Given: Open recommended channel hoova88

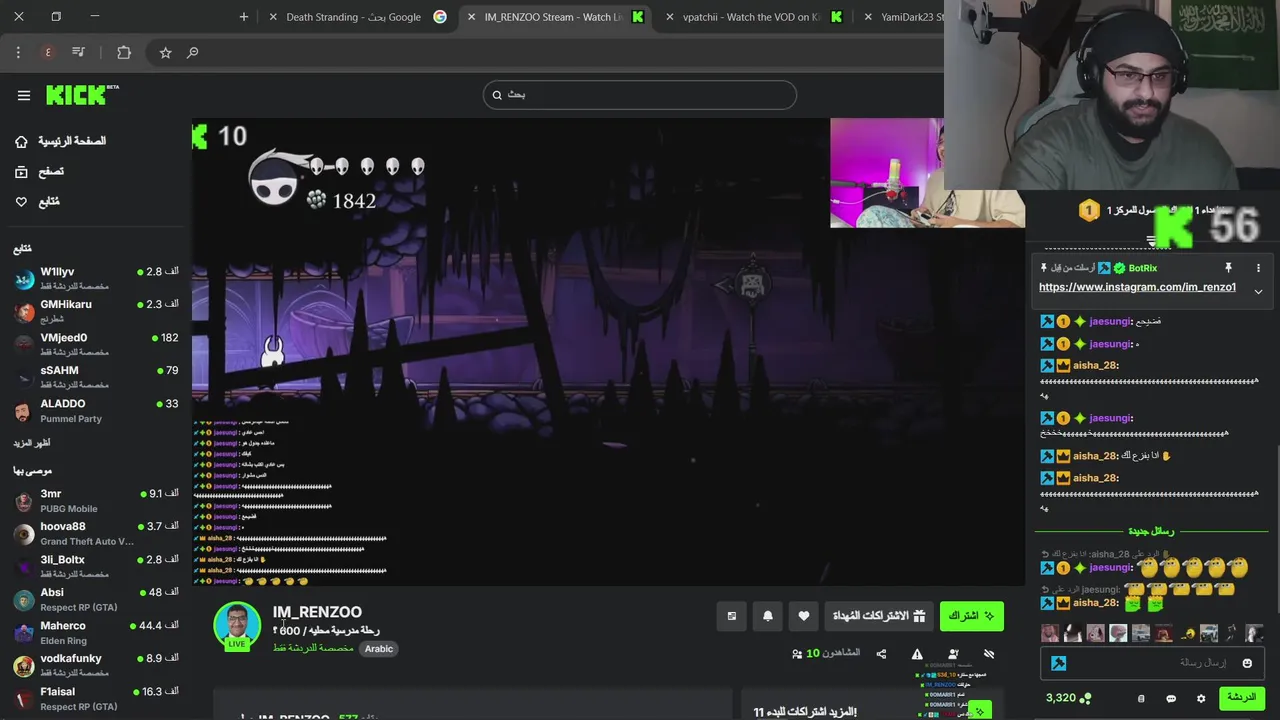Looking at the screenshot, I should (96, 533).
